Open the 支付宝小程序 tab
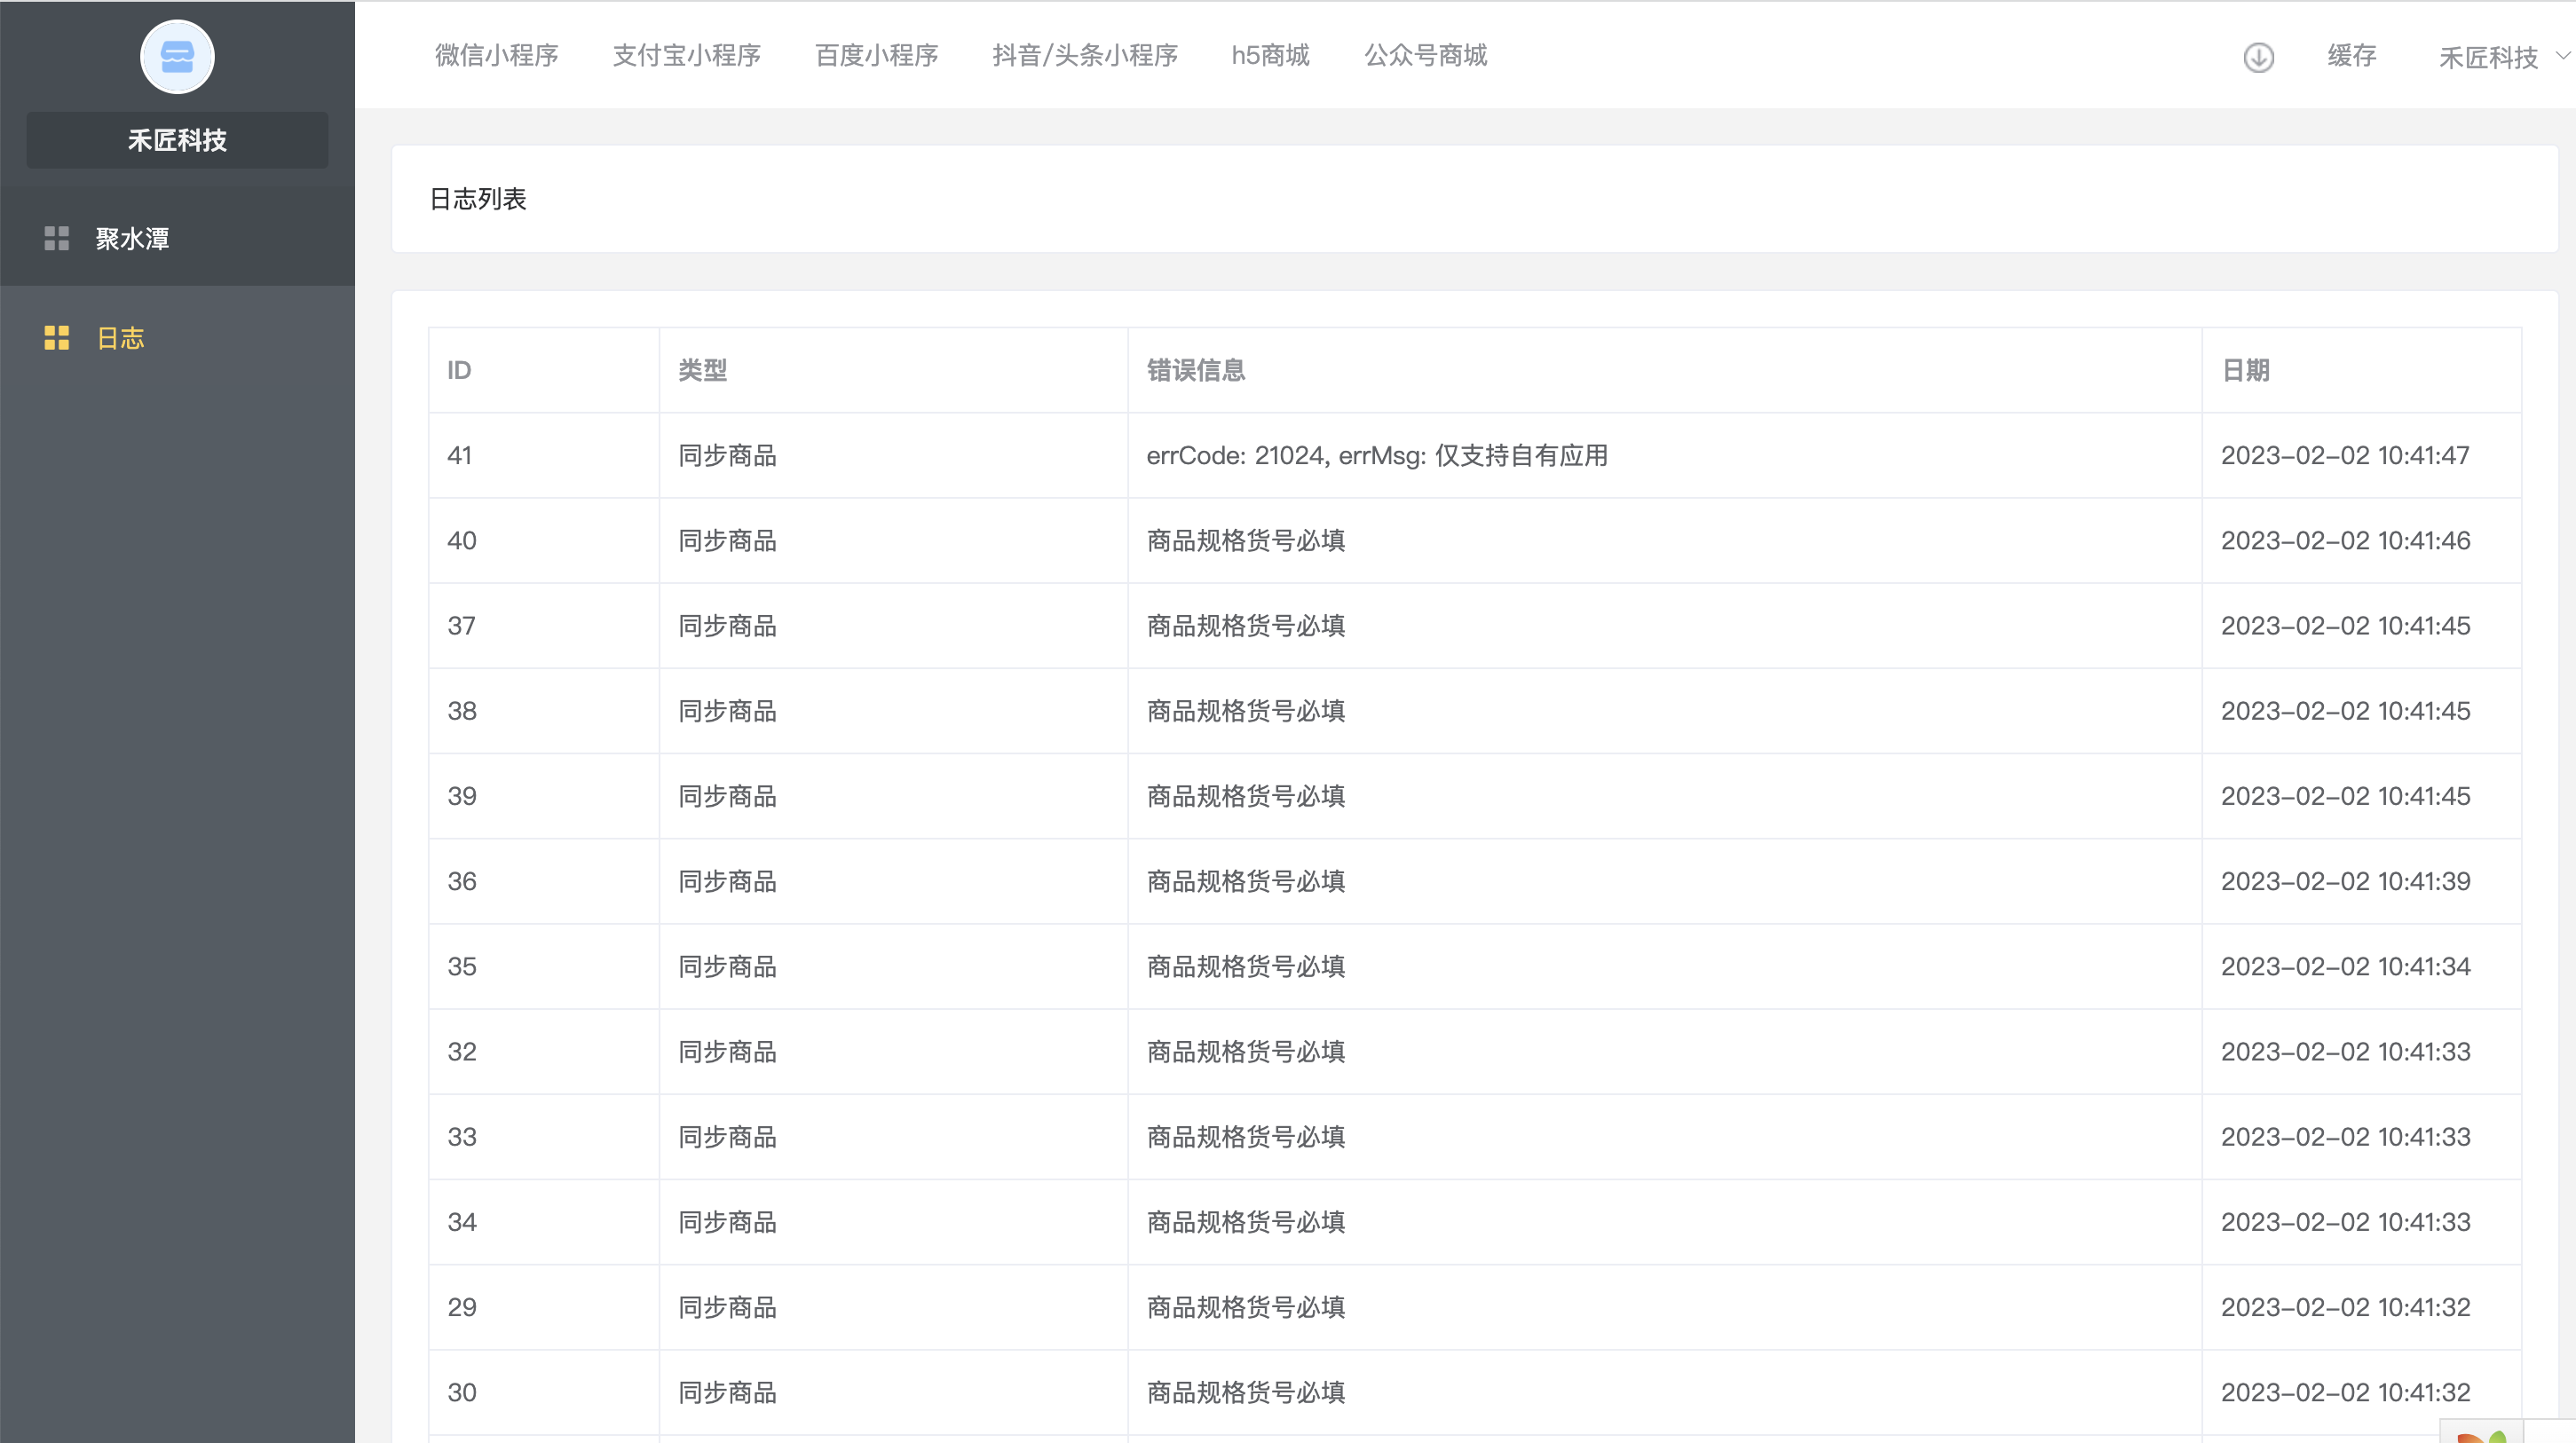Screen dimensions: 2576x1443 pyautogui.click(x=687, y=55)
